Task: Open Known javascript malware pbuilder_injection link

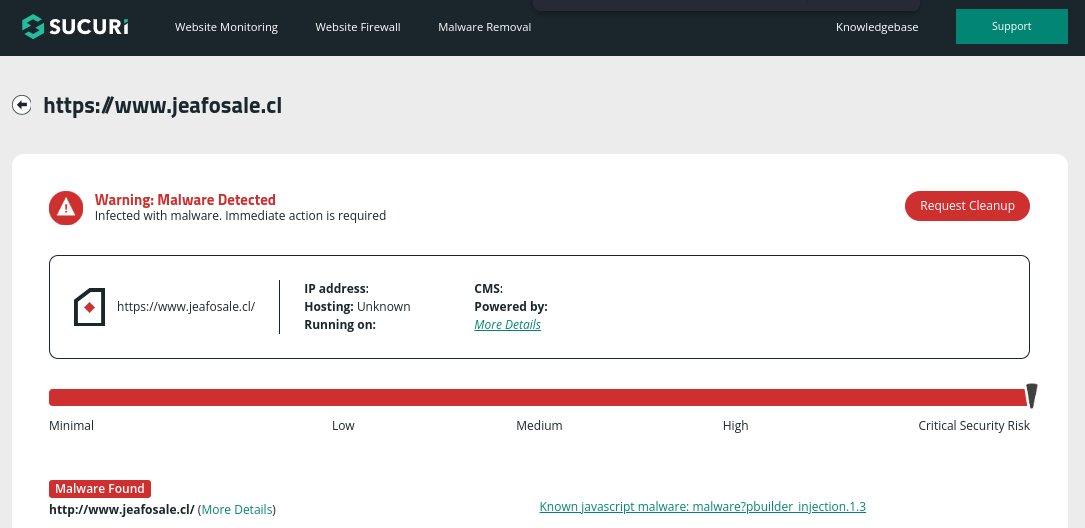Action: pyautogui.click(x=702, y=507)
